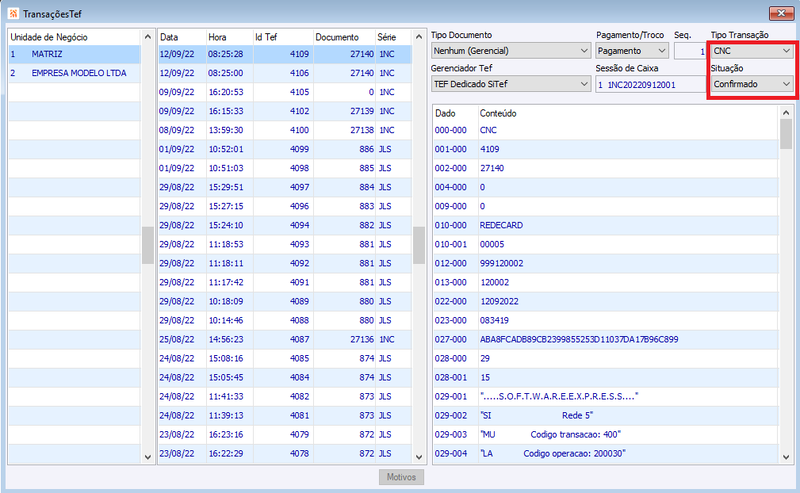Open the Tipo Transação CNC dropdown
This screenshot has height=493, width=800.
pyautogui.click(x=752, y=51)
